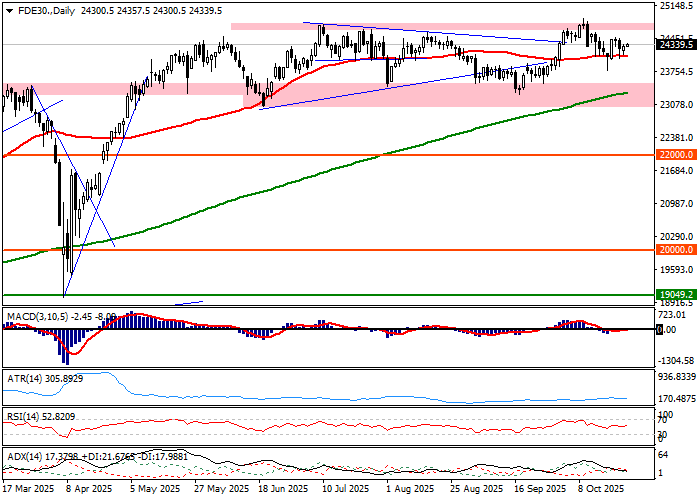This screenshot has height=500, width=700.
Task: Click the 25148.0 price axis label
Action: coord(677,6)
